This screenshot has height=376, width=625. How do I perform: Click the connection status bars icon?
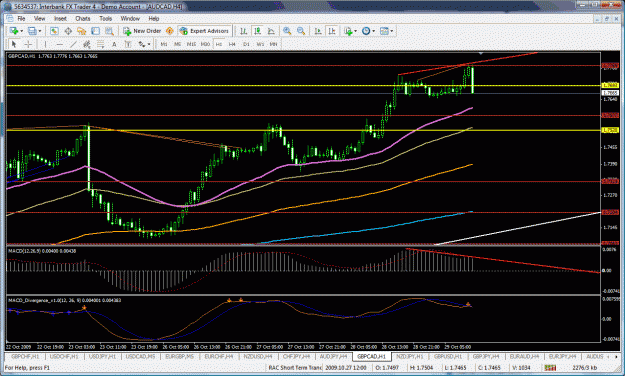click(550, 368)
